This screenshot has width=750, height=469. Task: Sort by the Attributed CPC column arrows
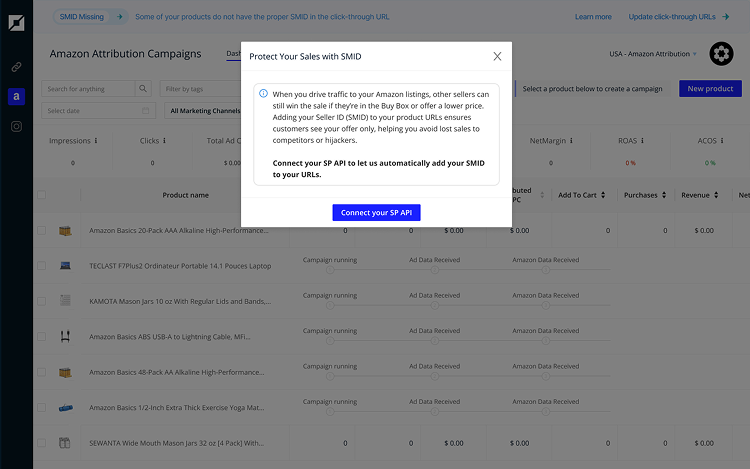[542, 195]
